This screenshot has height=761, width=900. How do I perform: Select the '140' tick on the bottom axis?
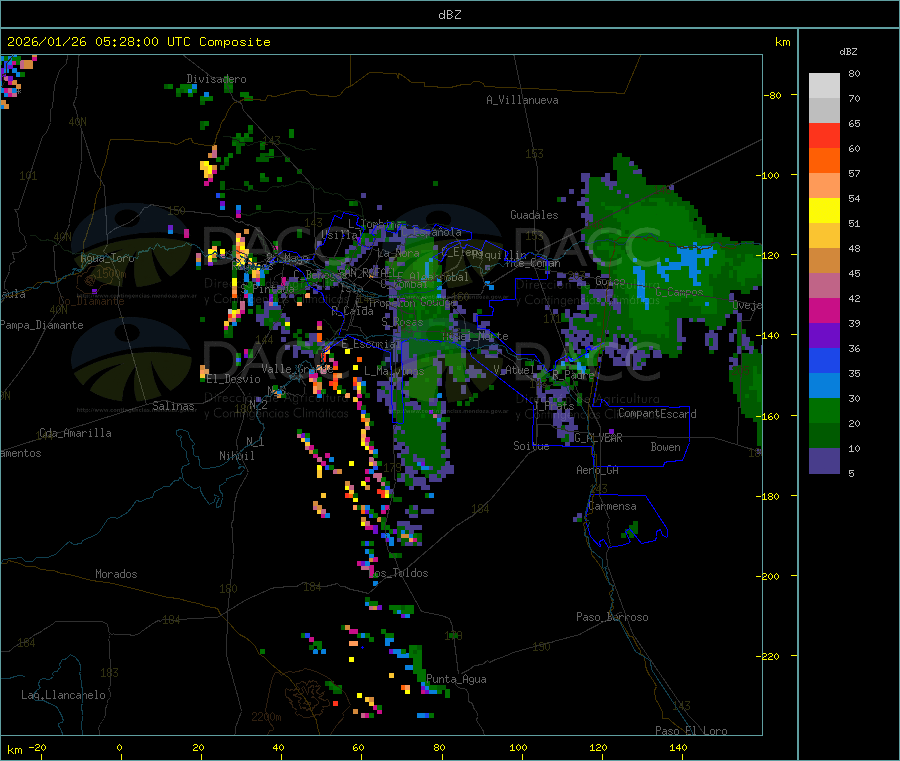[x=678, y=748]
